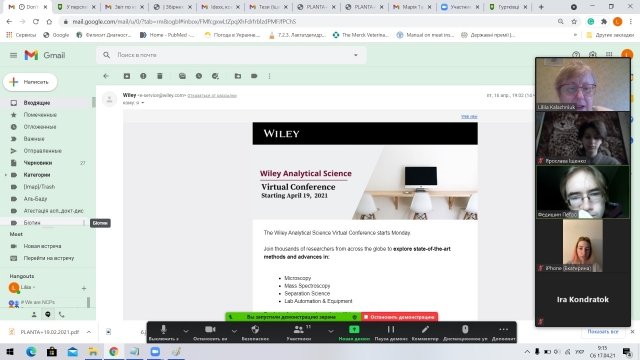Open Zoom Security shield button
The image size is (640, 360).
click(255, 332)
